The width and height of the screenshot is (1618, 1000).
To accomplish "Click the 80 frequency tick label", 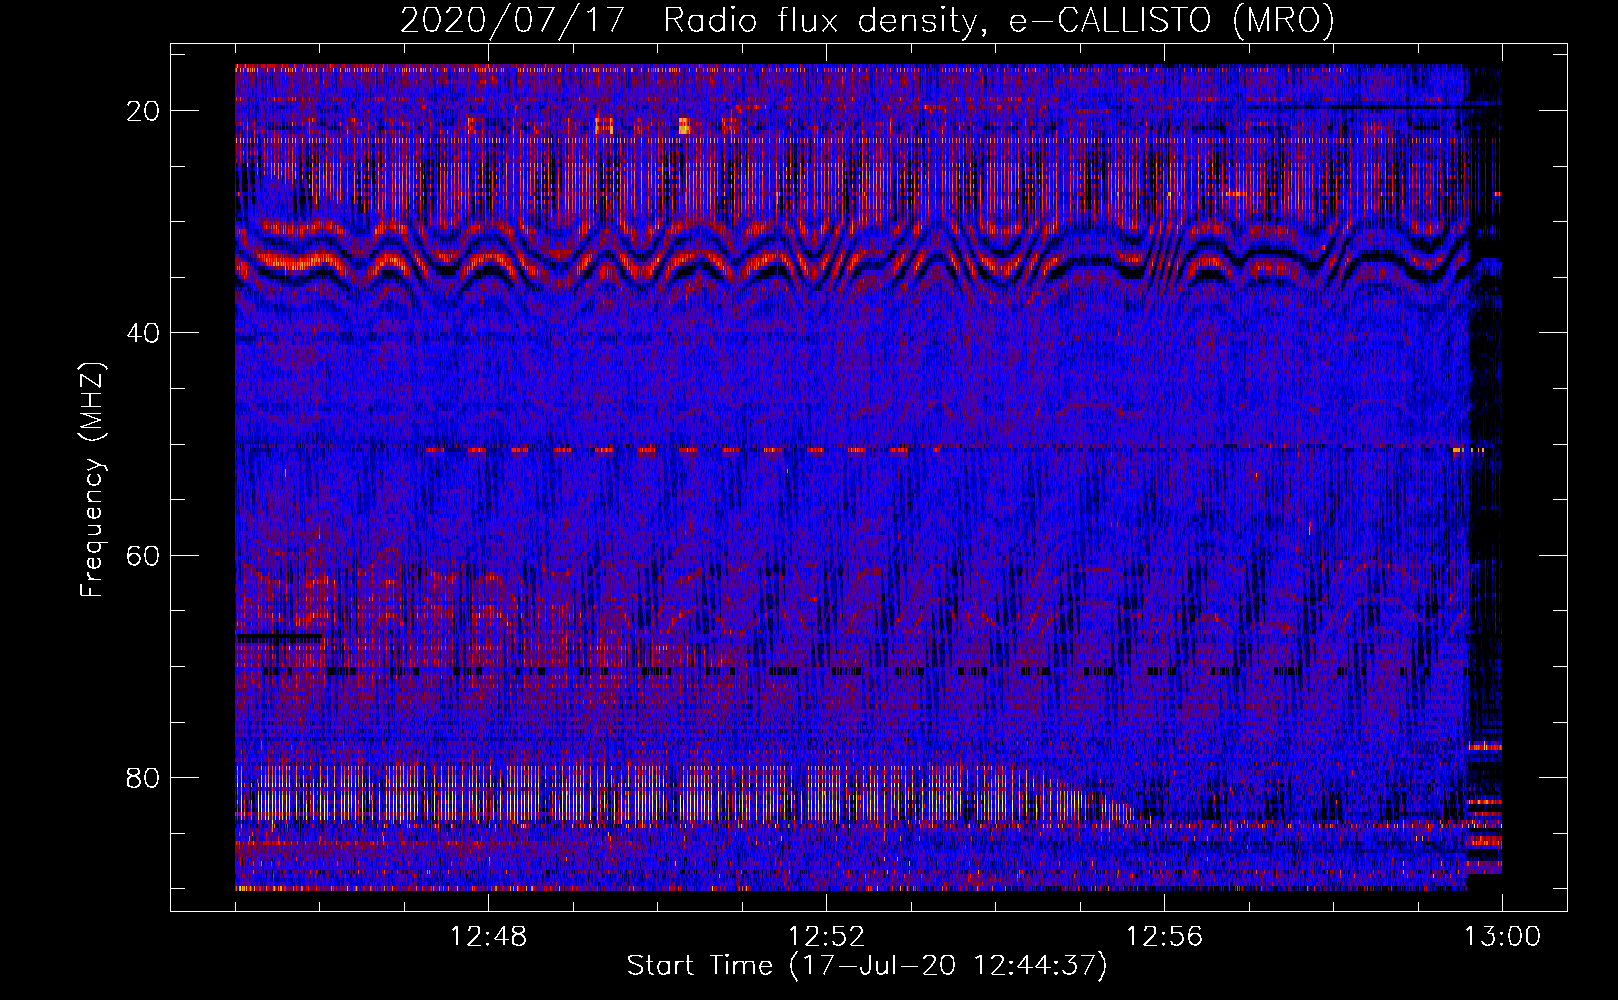I will click(143, 777).
